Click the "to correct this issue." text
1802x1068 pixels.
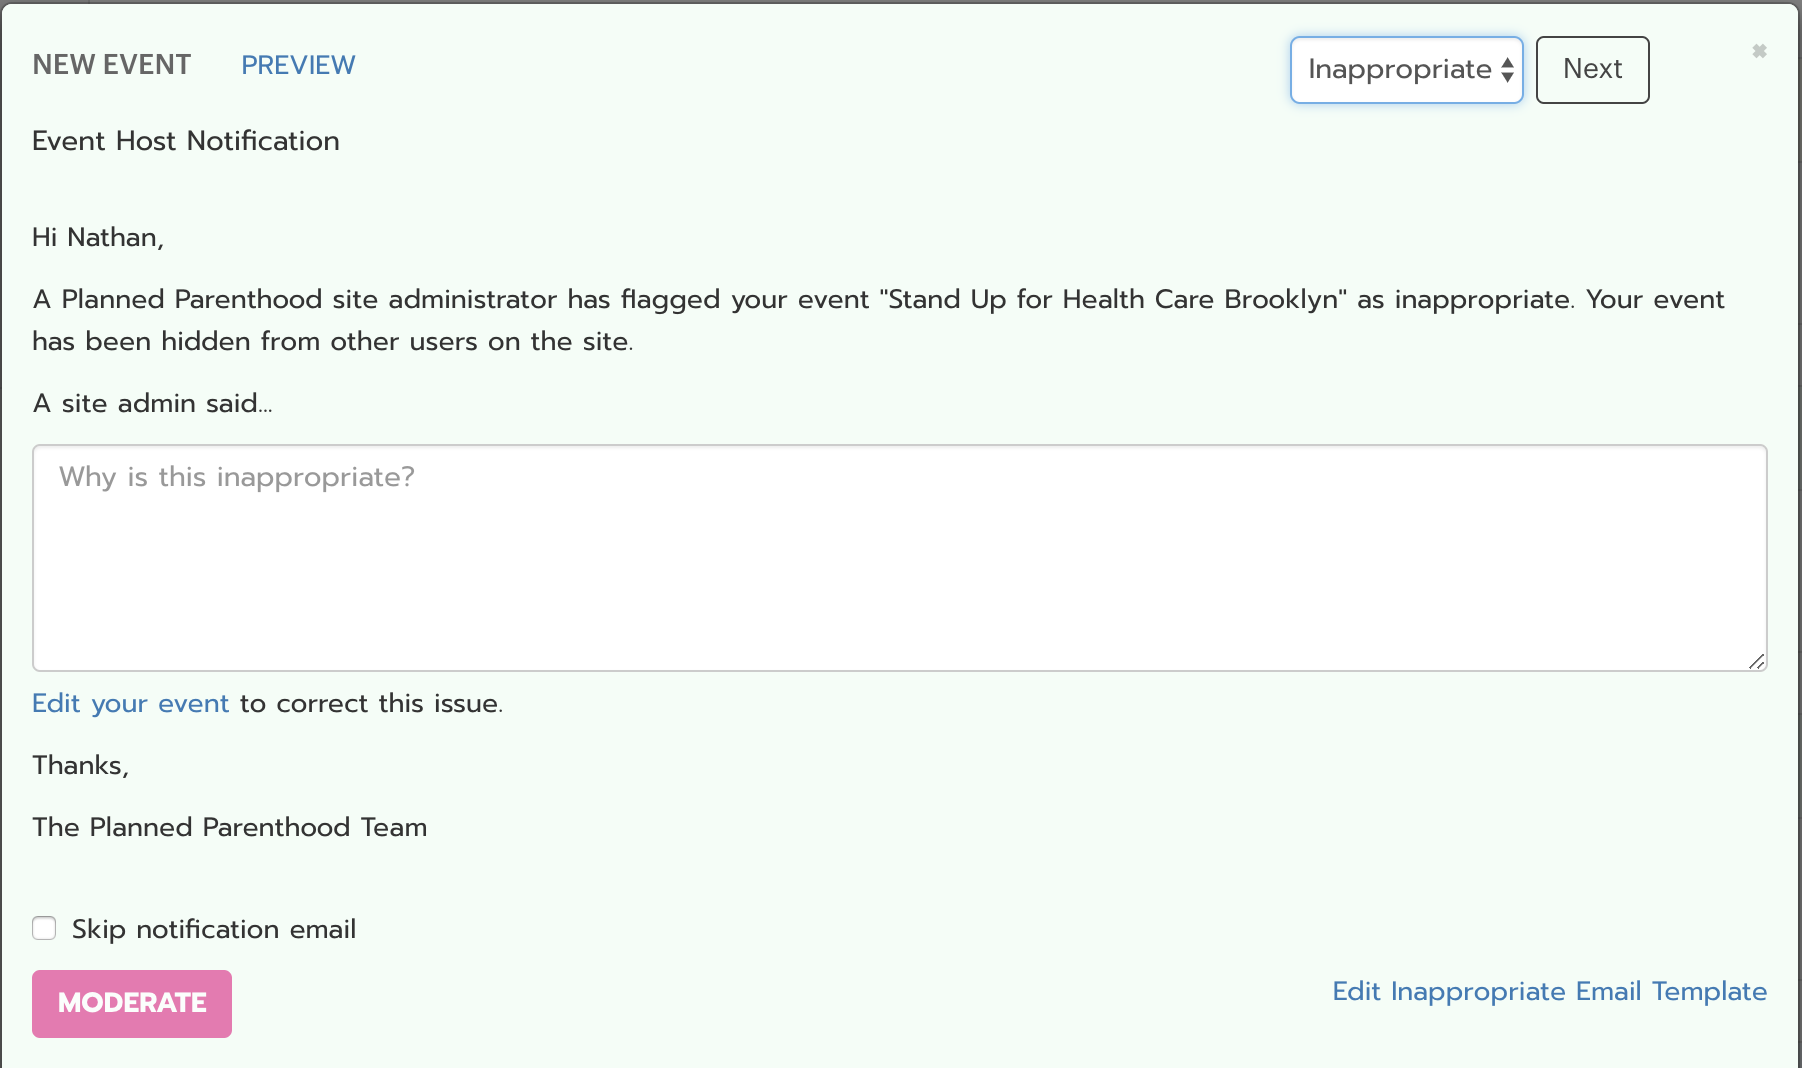371,703
